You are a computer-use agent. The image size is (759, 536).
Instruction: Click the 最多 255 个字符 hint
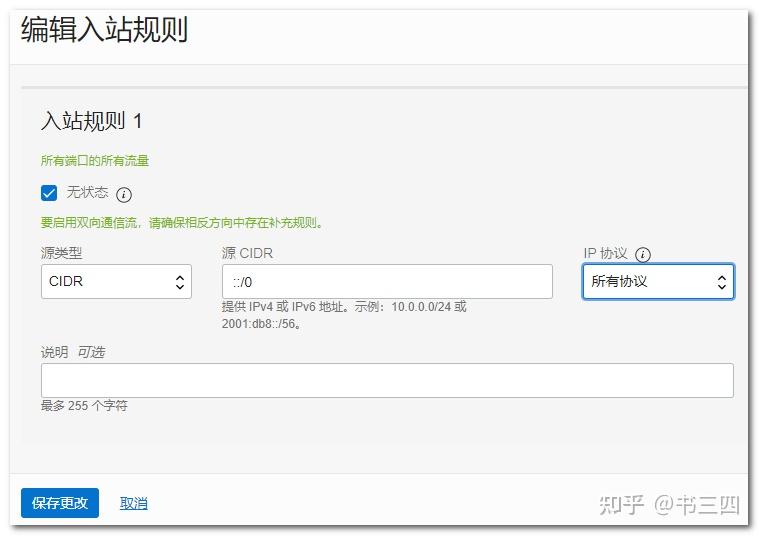[x=84, y=406]
